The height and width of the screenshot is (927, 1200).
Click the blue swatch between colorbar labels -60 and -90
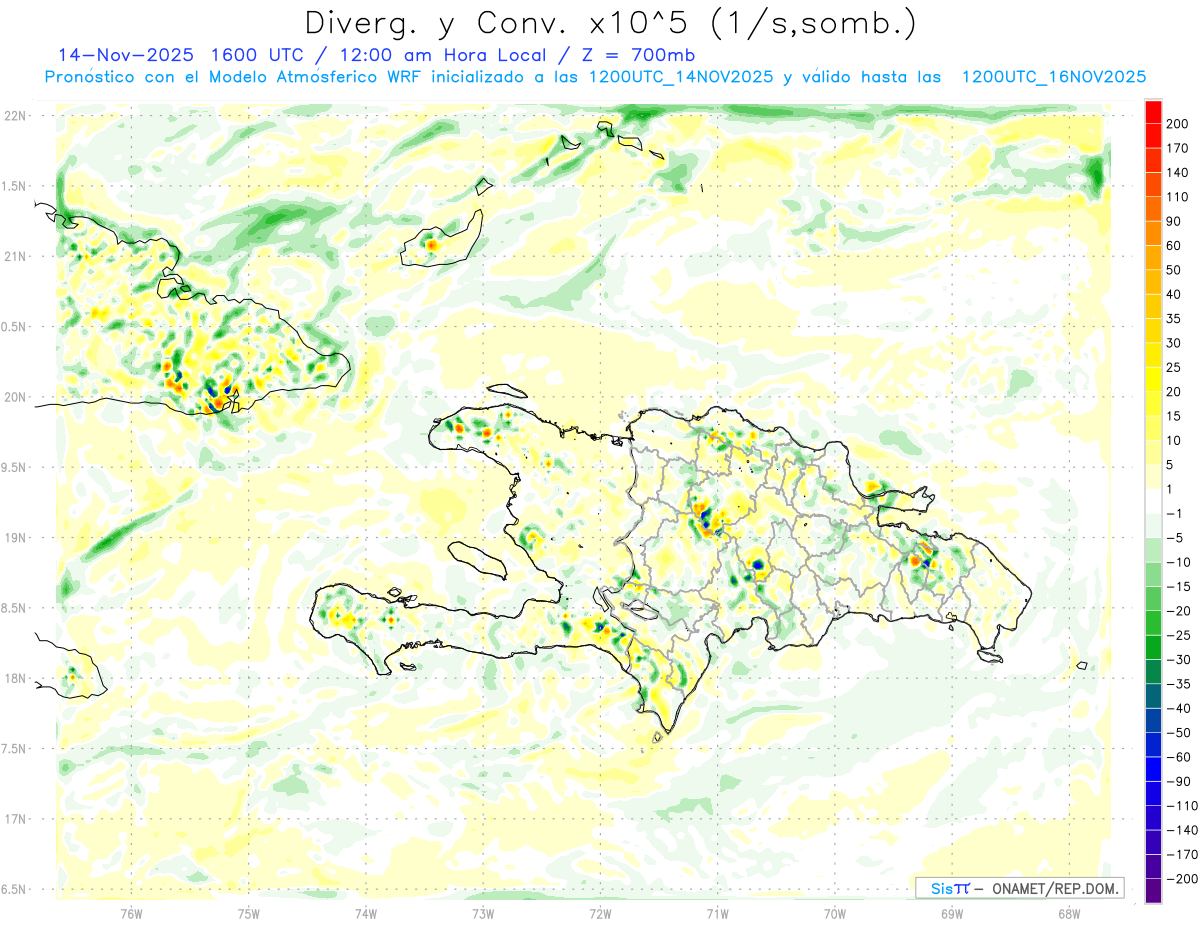(1153, 769)
